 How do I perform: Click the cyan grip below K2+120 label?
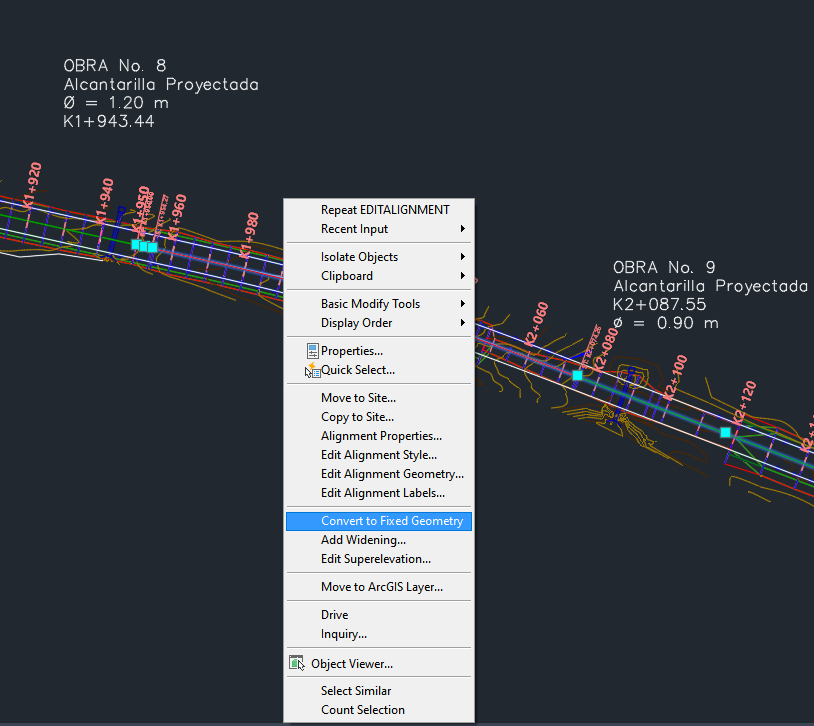pyautogui.click(x=725, y=432)
